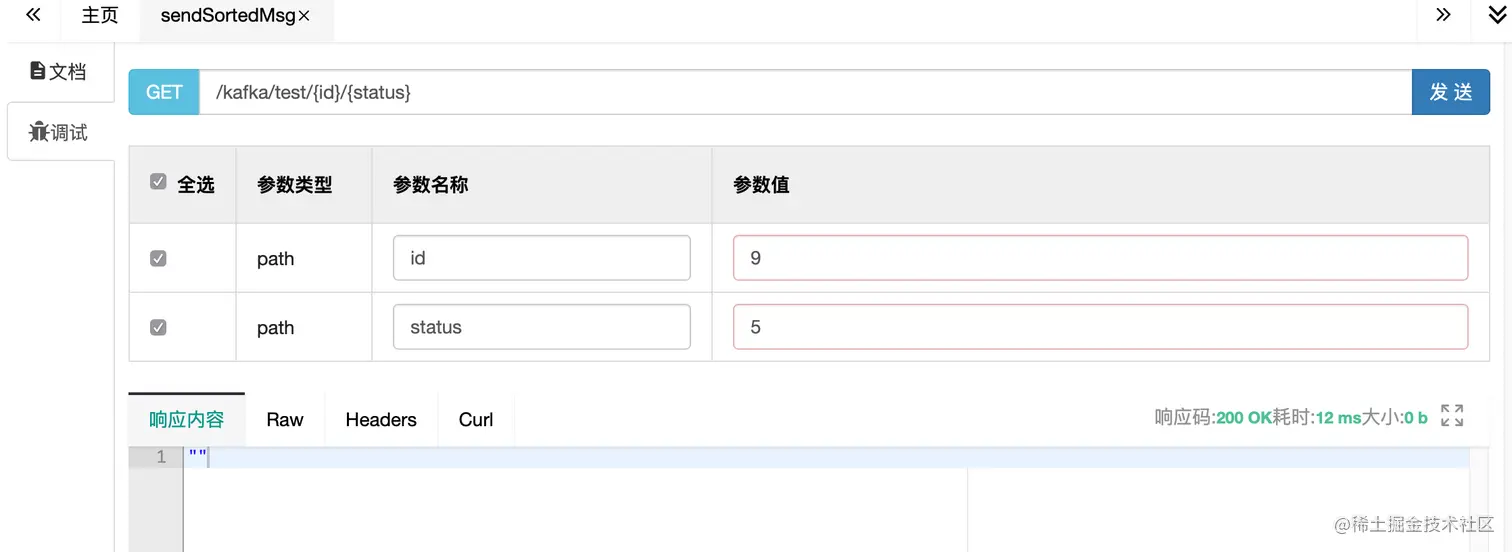
Task: Click the 发送 send button
Action: [x=1450, y=92]
